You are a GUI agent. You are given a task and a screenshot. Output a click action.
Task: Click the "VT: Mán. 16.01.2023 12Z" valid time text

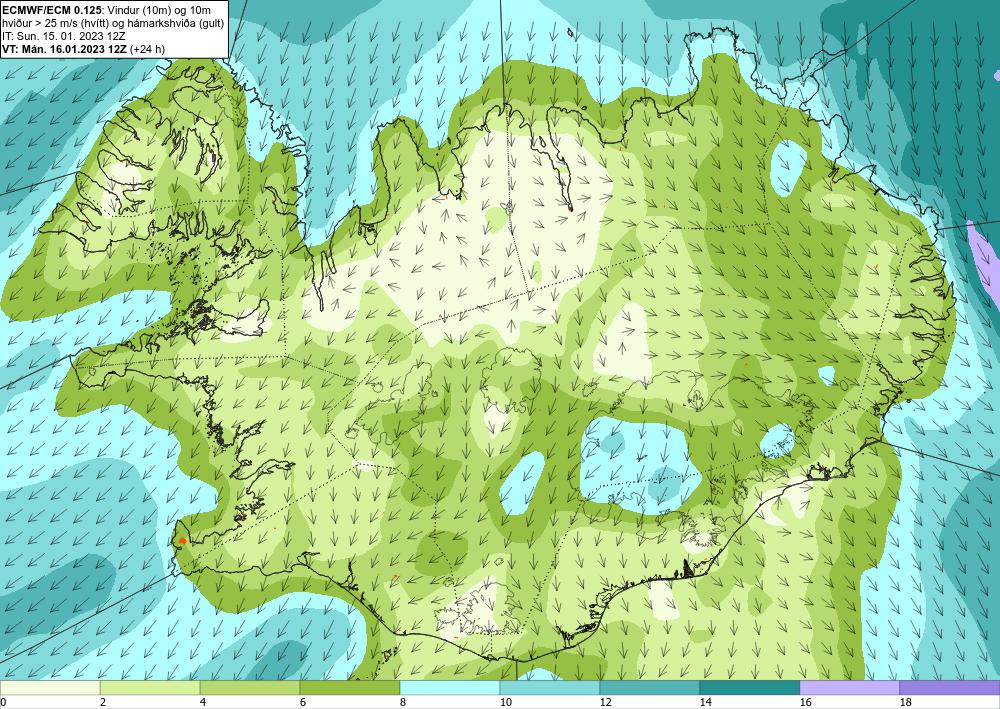(64, 48)
